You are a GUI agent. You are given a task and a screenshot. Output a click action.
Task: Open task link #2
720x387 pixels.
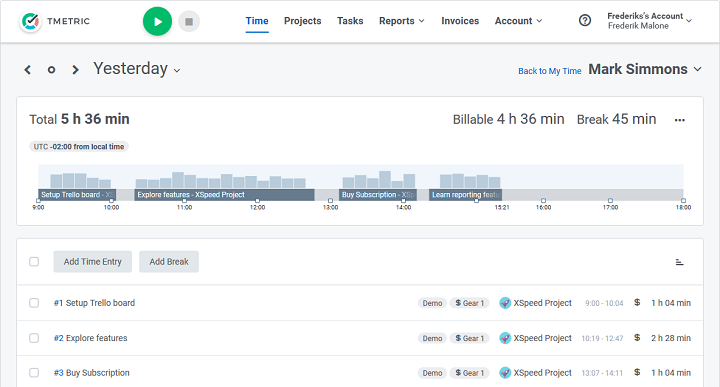58,338
